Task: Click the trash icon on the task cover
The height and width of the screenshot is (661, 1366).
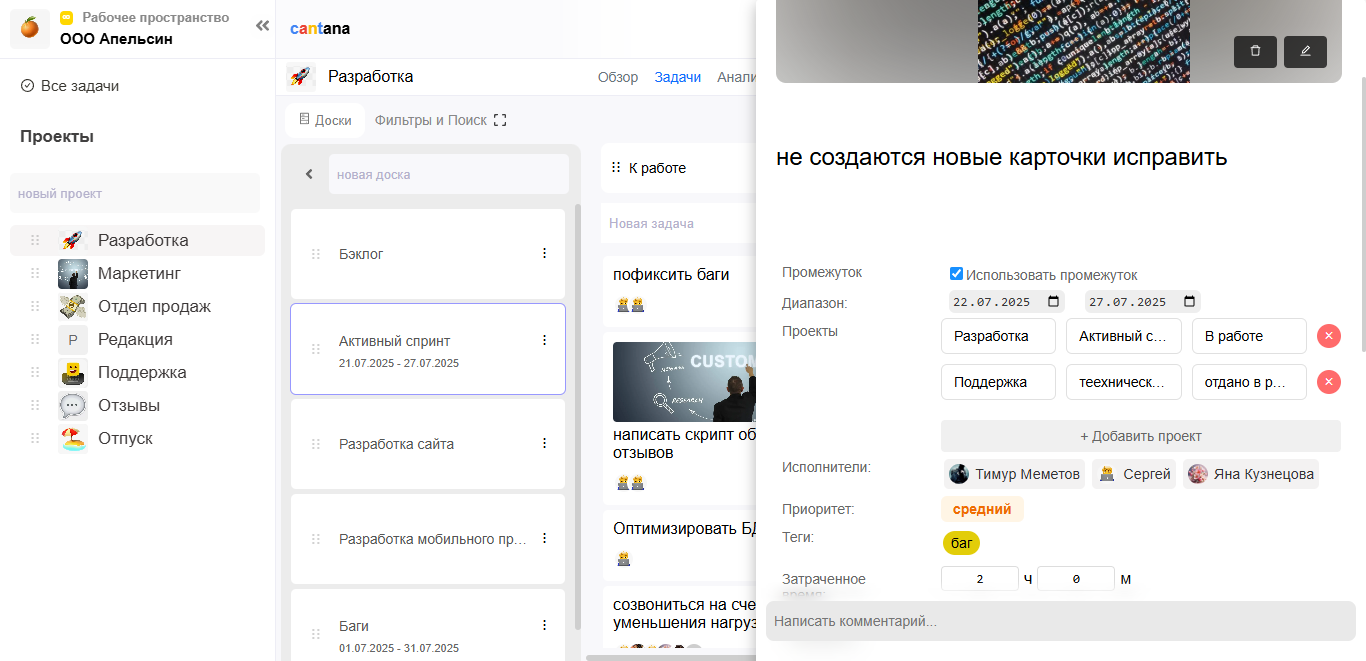Action: click(x=1255, y=51)
